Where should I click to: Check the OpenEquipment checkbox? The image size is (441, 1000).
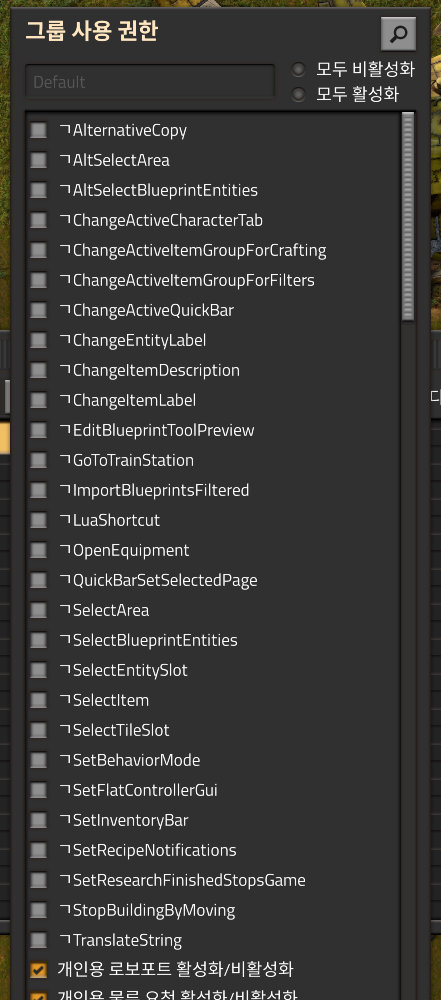pyautogui.click(x=39, y=550)
